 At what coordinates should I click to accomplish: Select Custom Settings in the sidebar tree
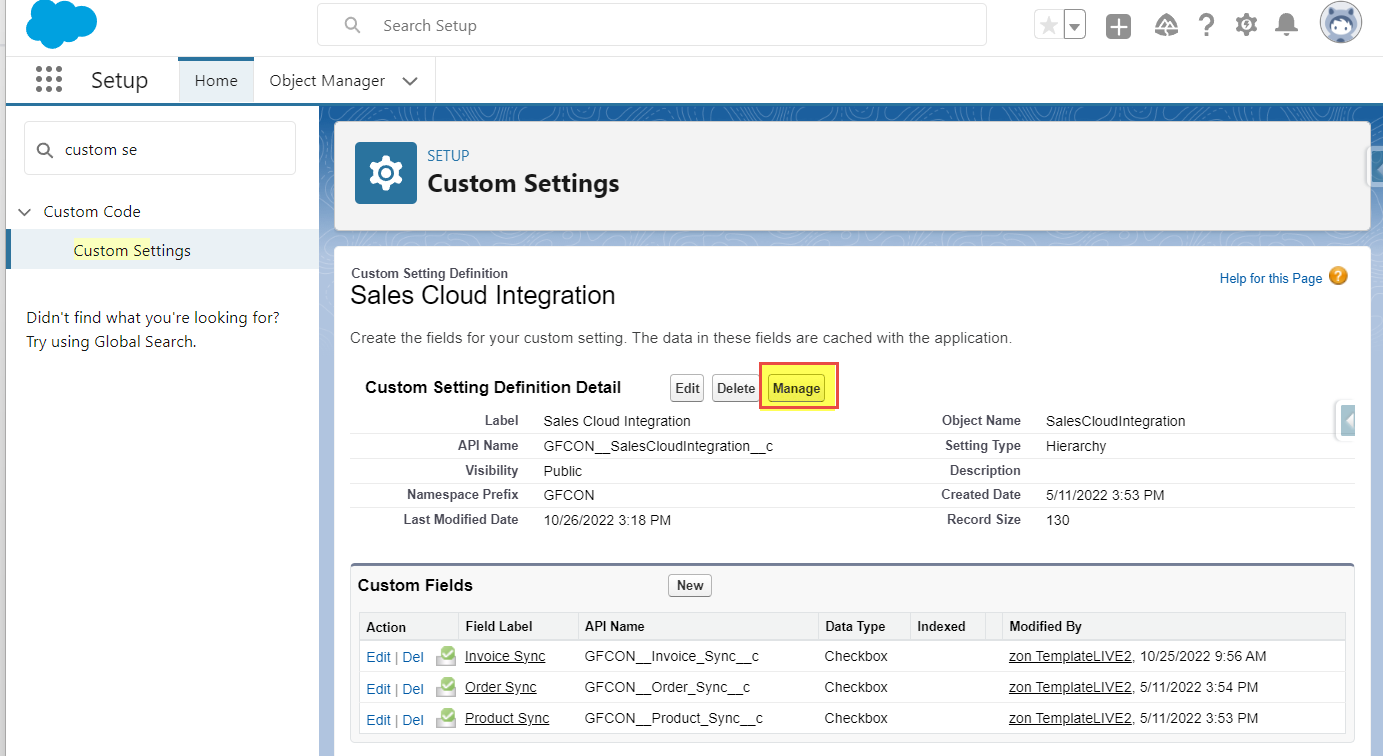(132, 250)
